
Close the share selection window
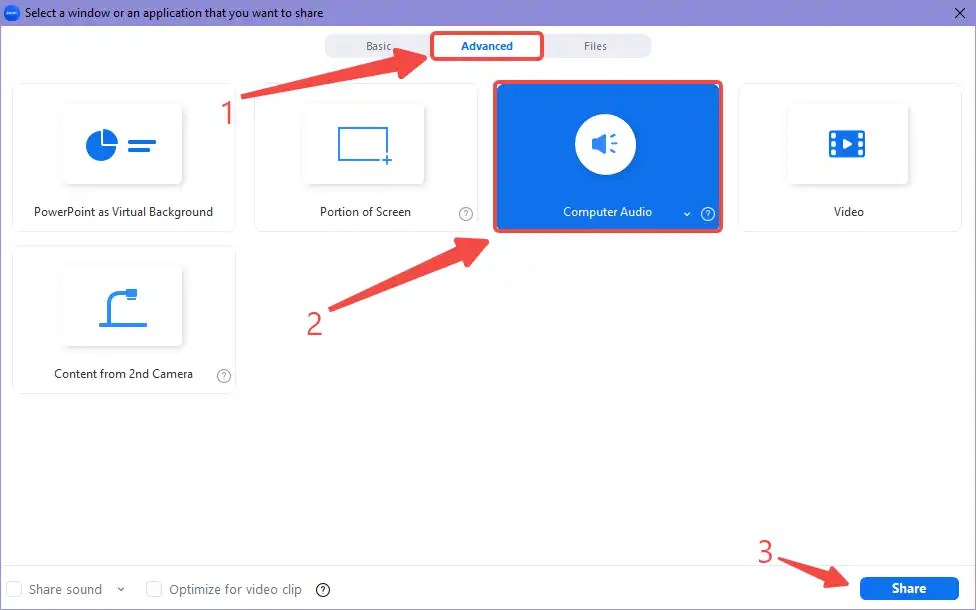961,13
